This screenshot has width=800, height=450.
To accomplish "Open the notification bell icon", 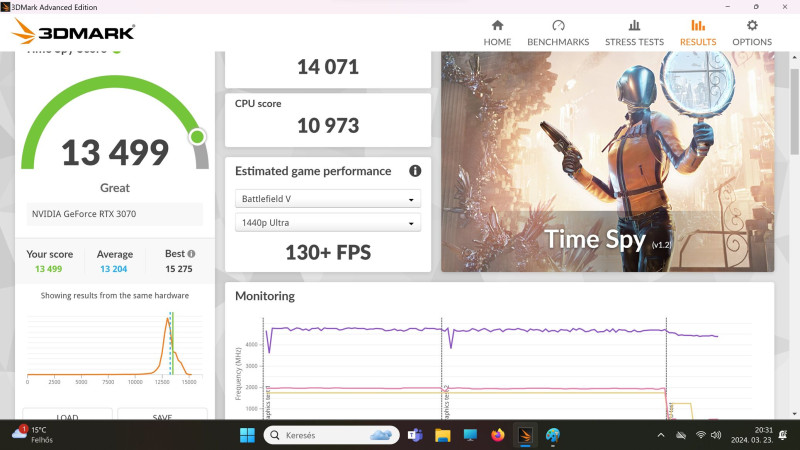I will pos(783,435).
